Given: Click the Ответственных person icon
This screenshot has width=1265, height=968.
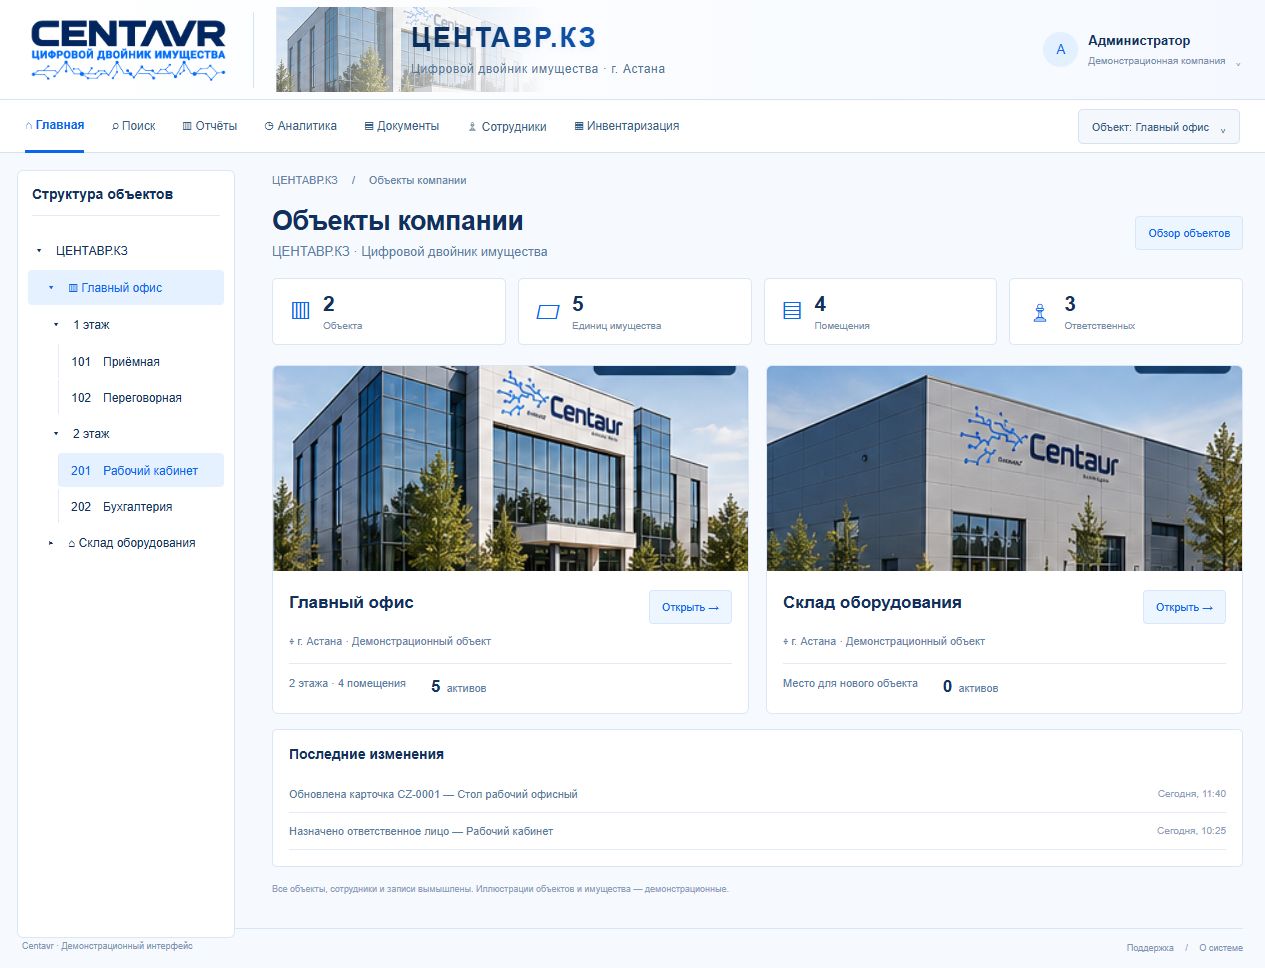Looking at the screenshot, I should click(x=1040, y=312).
